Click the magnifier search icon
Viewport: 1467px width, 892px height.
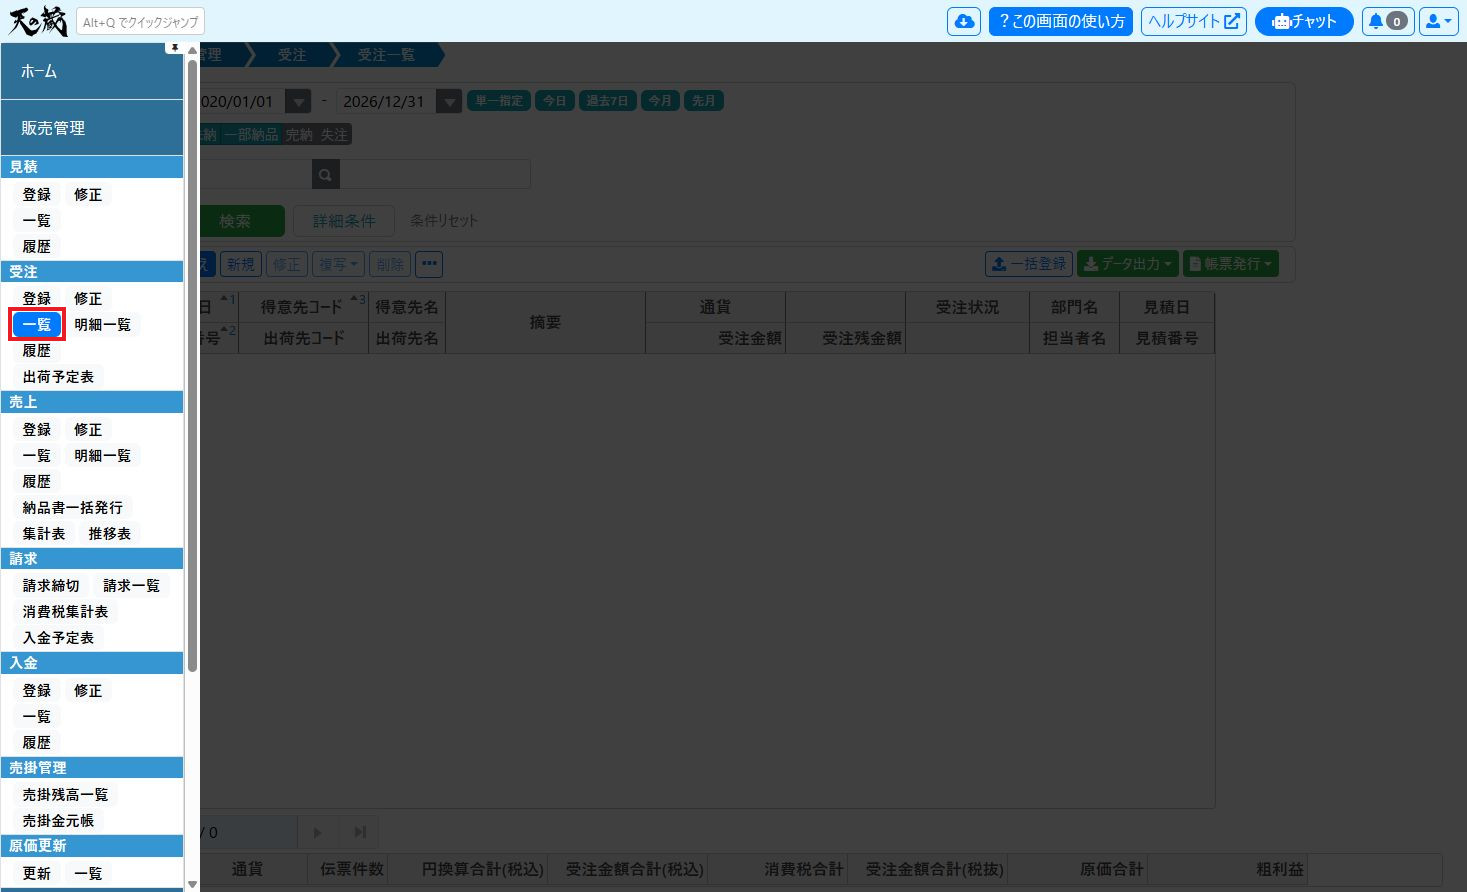tap(326, 175)
